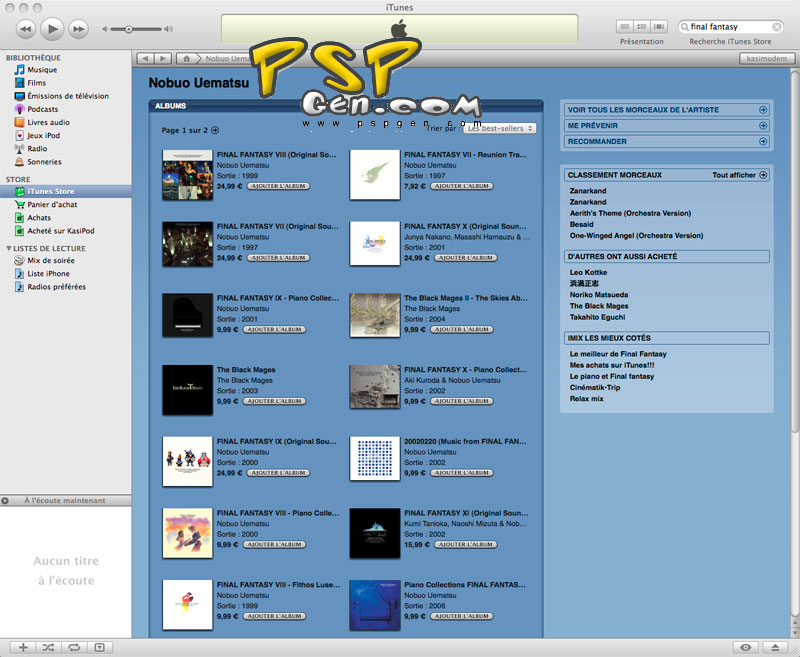Image resolution: width=800 pixels, height=657 pixels.
Task: Clear the final fantasy search field
Action: click(777, 27)
